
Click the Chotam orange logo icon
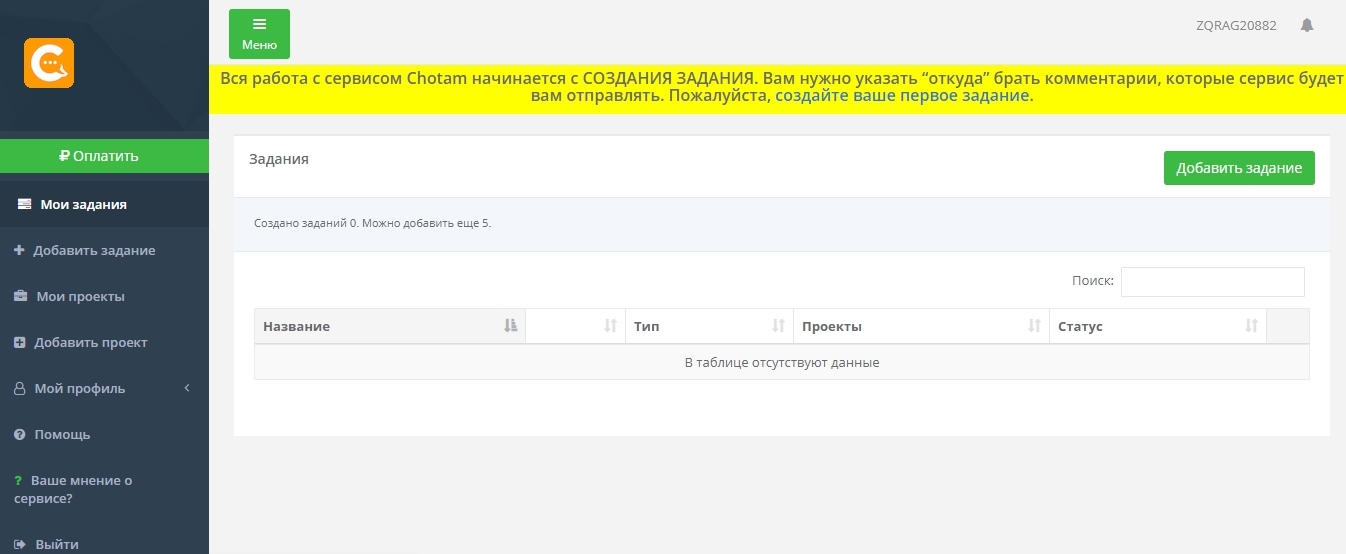[x=49, y=63]
